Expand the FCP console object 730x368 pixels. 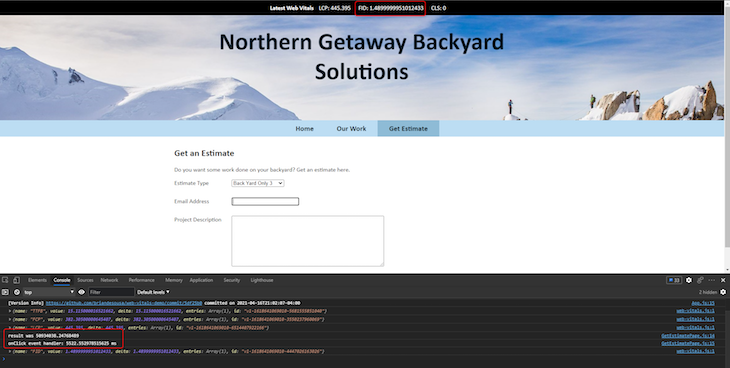(10, 320)
